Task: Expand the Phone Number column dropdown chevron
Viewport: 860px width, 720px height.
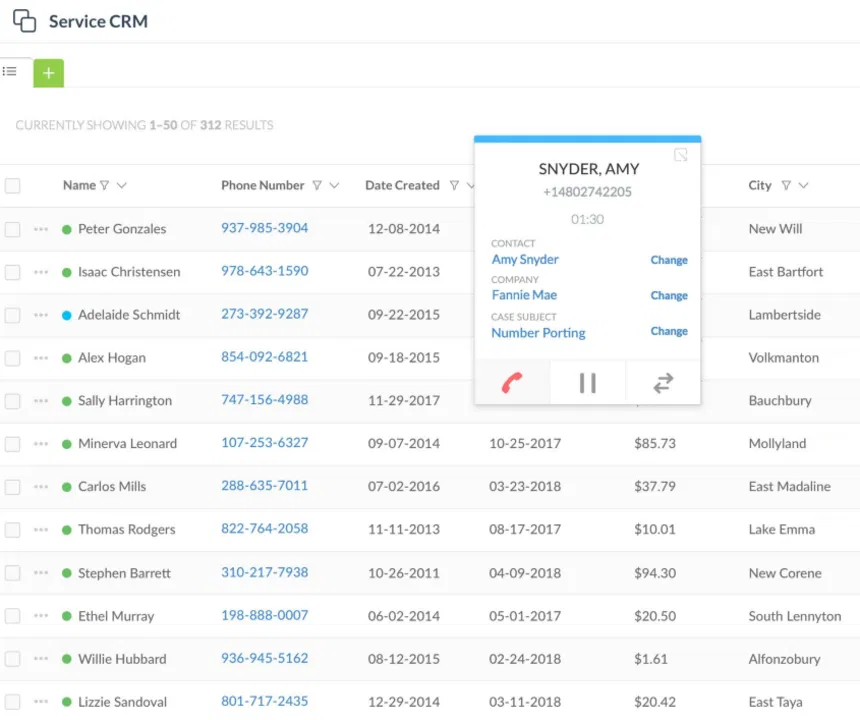Action: tap(334, 185)
